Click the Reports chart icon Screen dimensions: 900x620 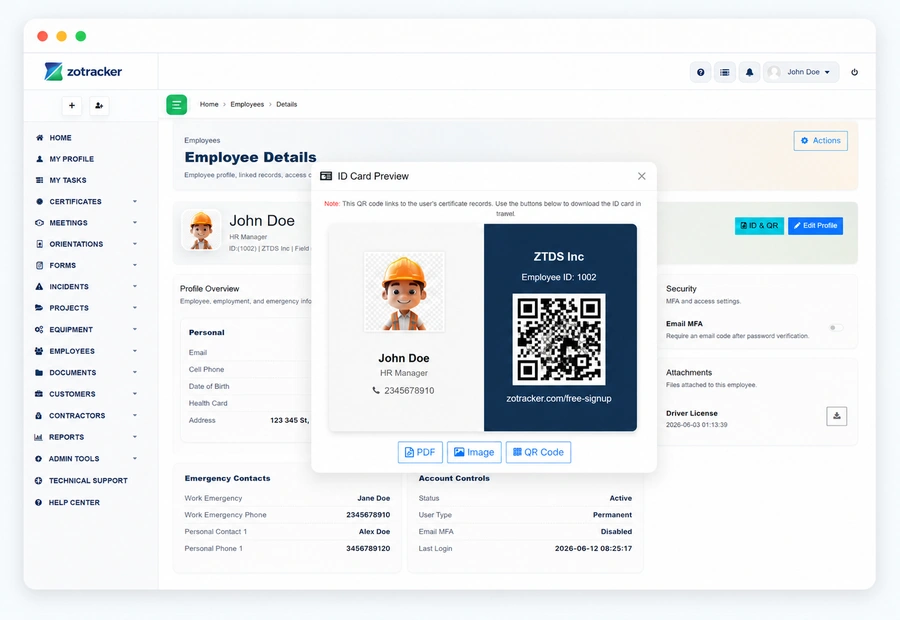click(39, 437)
